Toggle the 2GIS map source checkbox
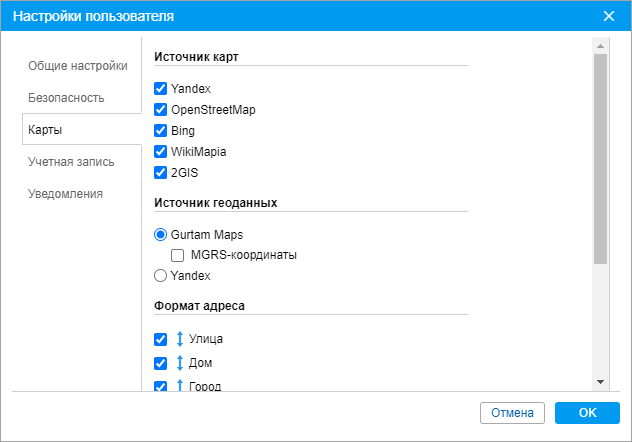 click(161, 173)
